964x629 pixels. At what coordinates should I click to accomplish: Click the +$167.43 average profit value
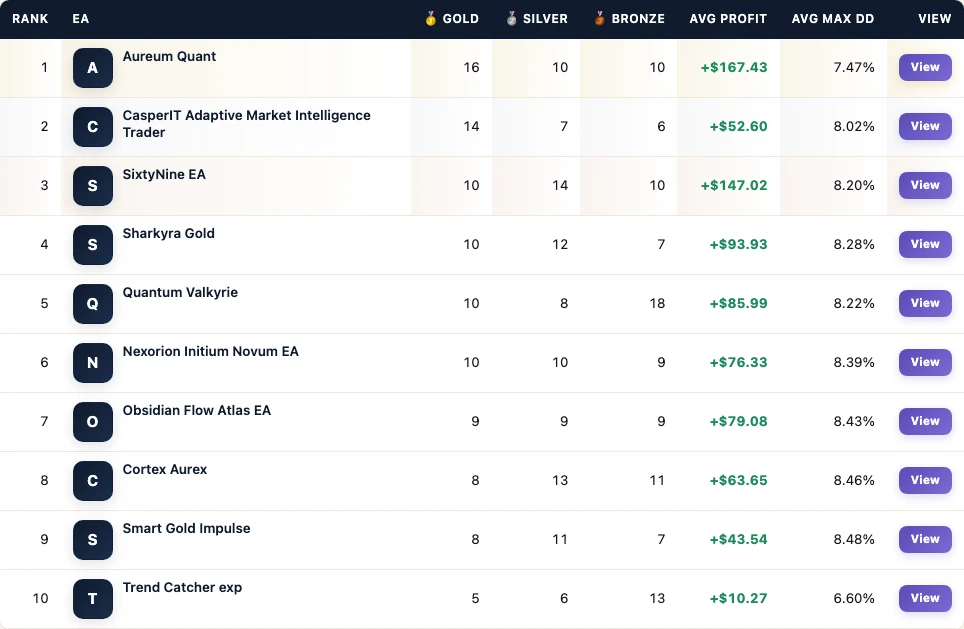[734, 68]
